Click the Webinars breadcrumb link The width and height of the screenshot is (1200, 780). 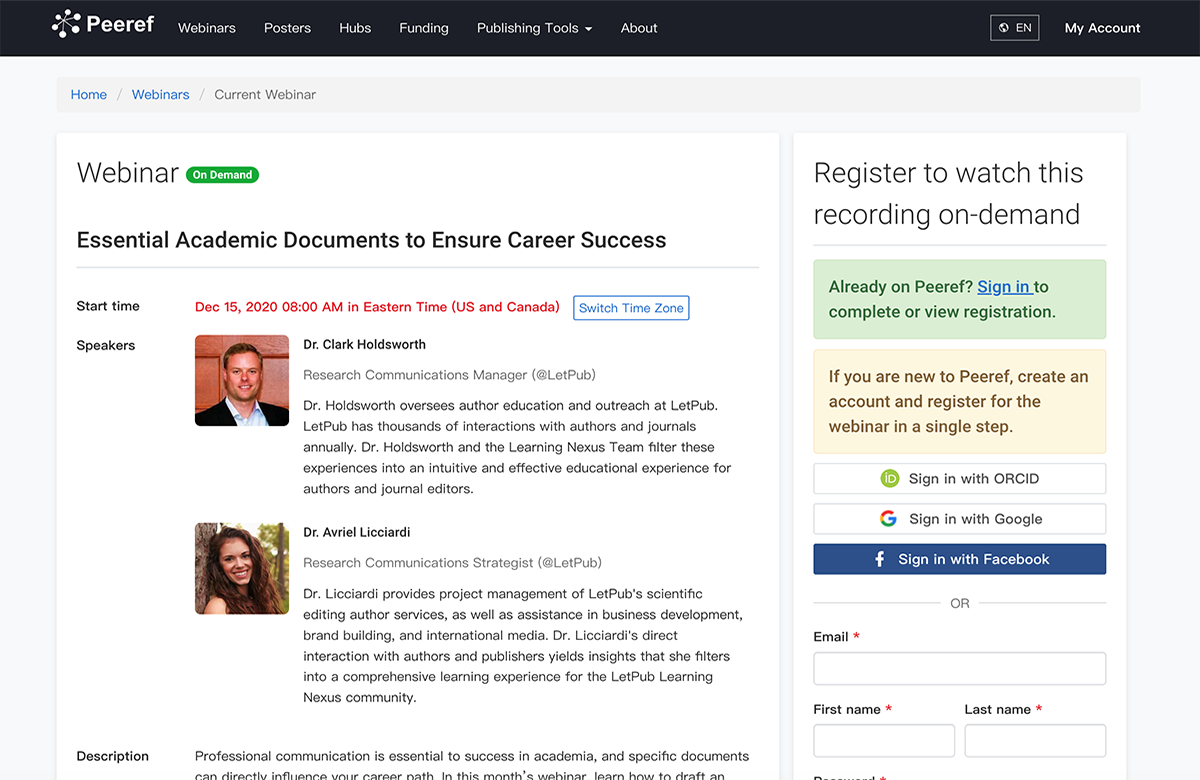[x=161, y=95]
